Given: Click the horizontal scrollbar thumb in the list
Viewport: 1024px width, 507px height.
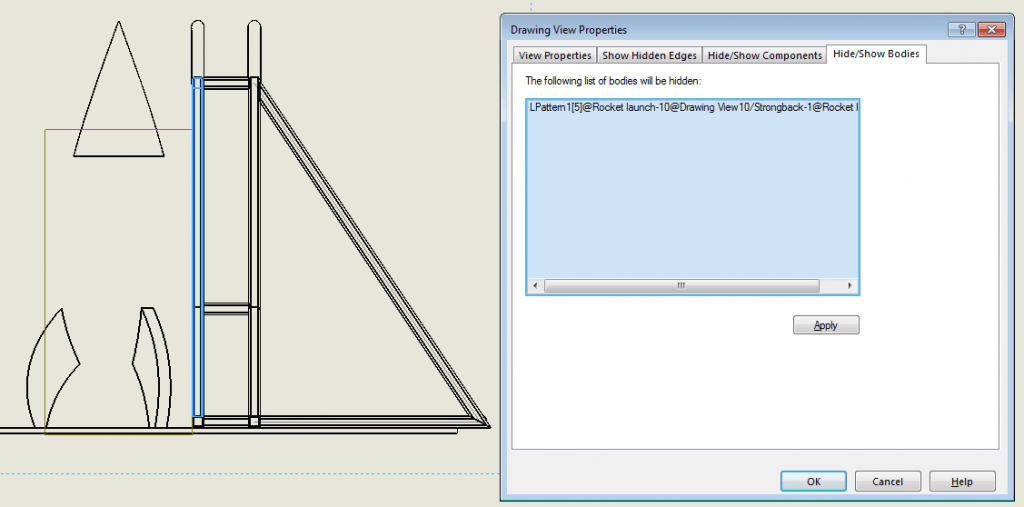Looking at the screenshot, I should pyautogui.click(x=680, y=286).
